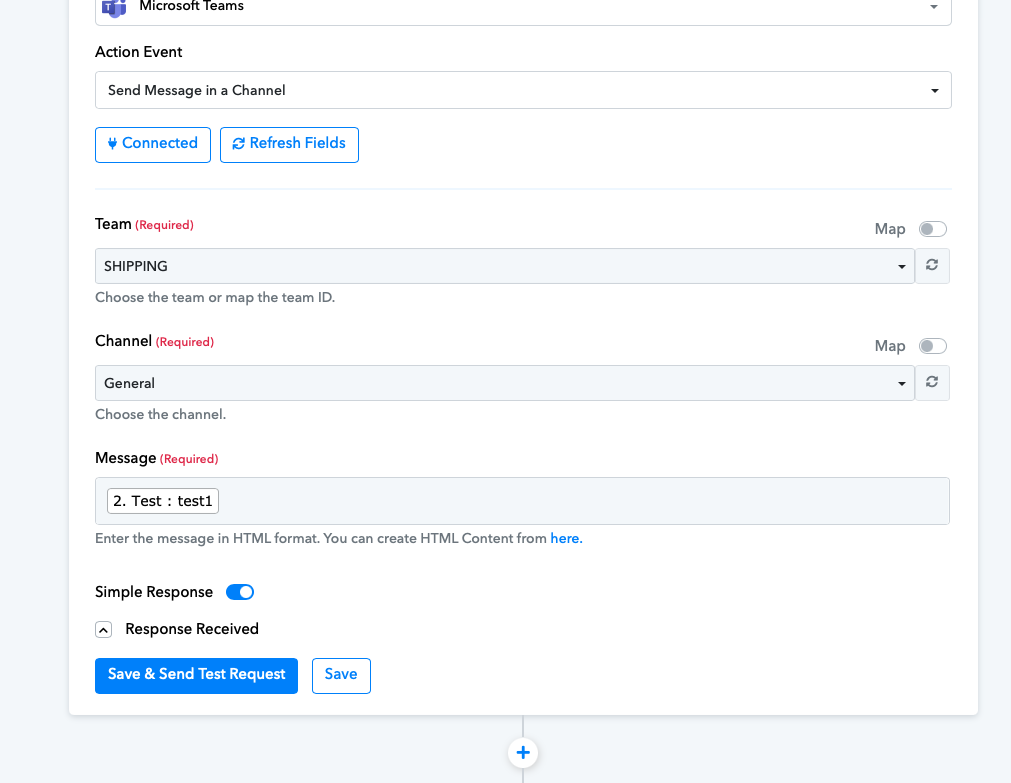Click the Save button
Image resolution: width=1011 pixels, height=783 pixels.
pos(341,675)
